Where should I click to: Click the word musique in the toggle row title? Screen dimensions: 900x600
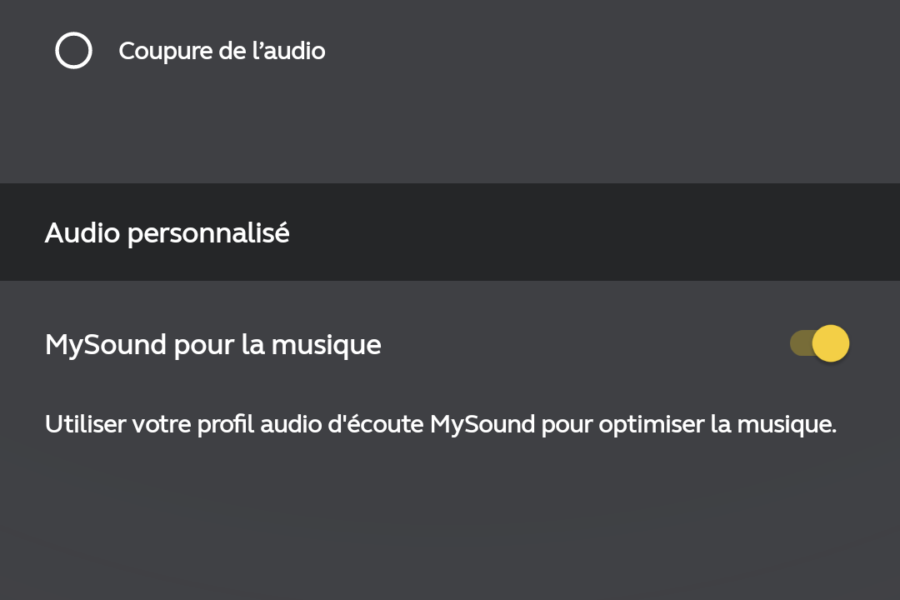click(x=326, y=346)
